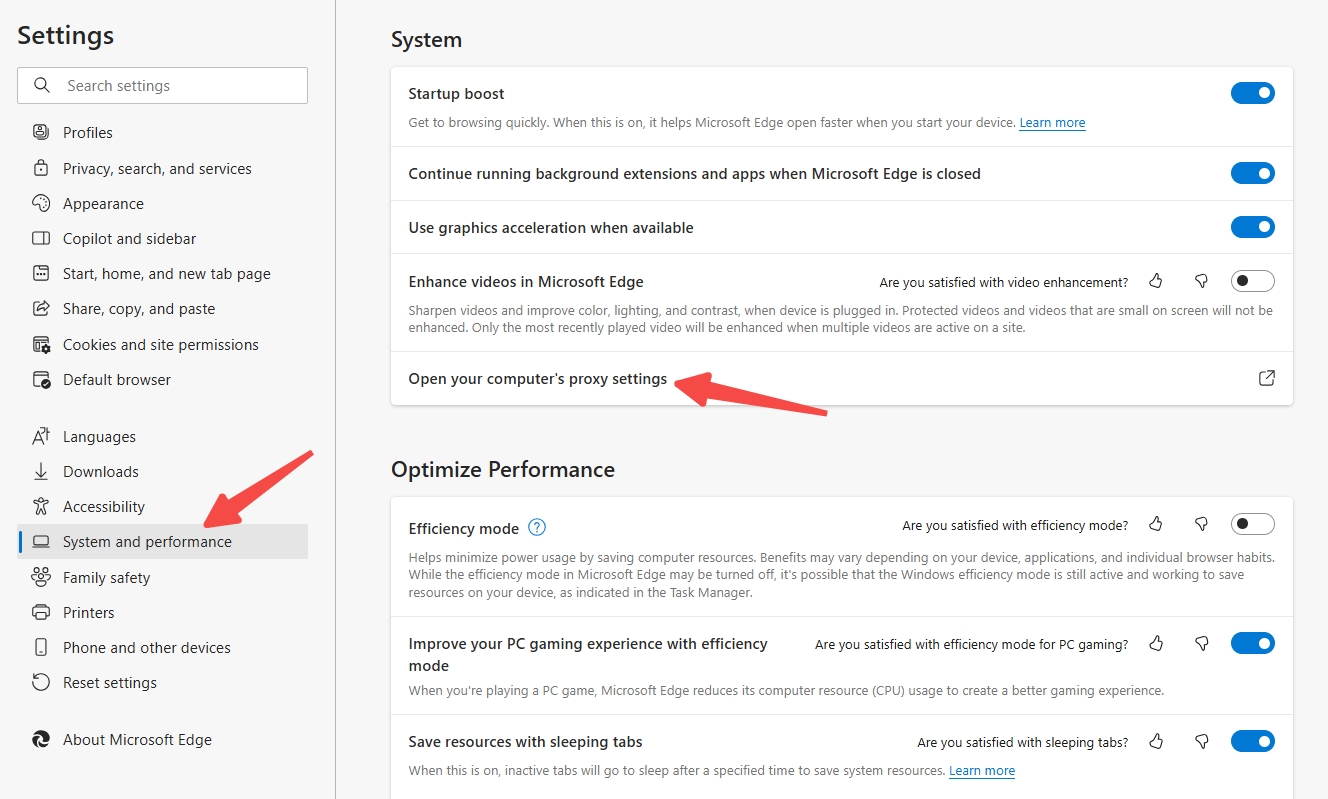Click the About Microsoft Edge logo icon
This screenshot has width=1328, height=799.
click(x=41, y=739)
